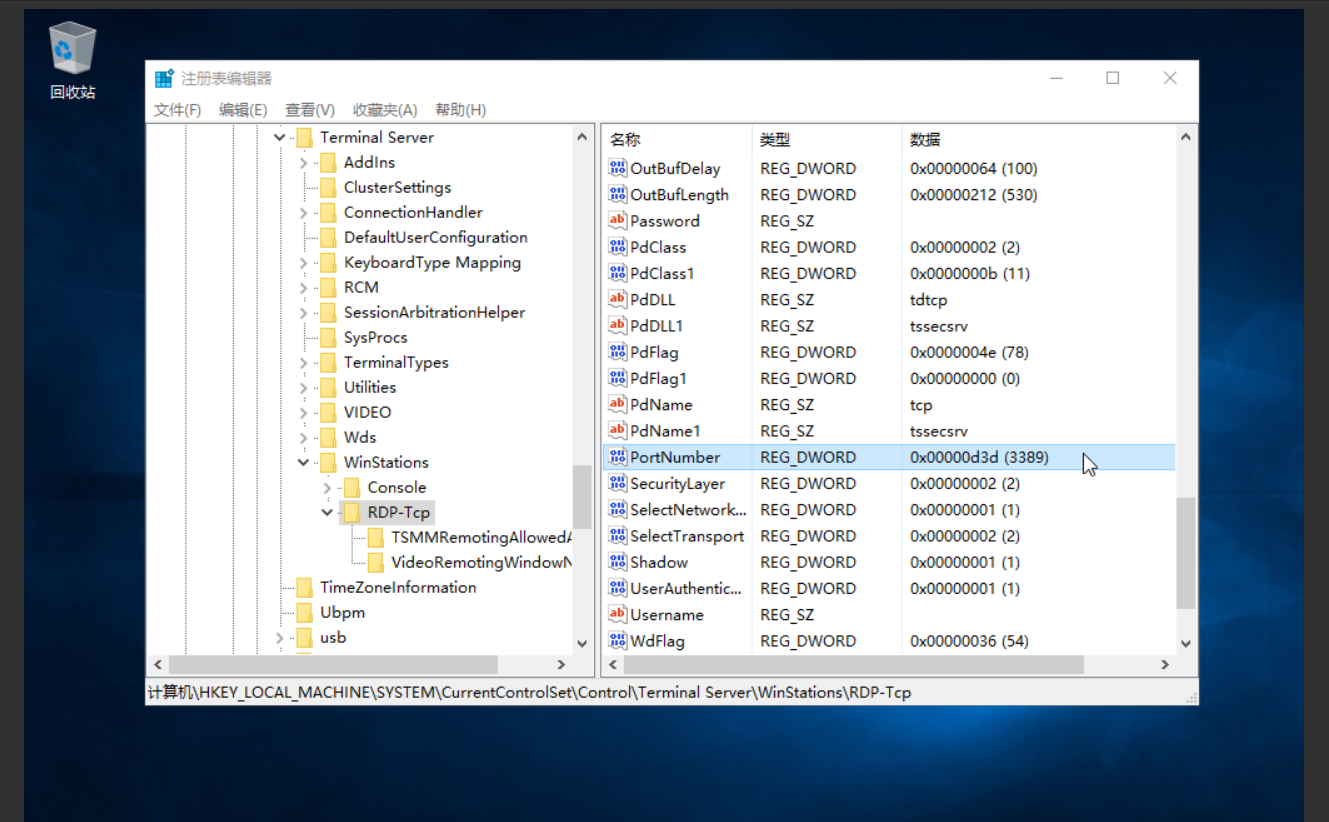Select the Username string value icon

[x=618, y=614]
